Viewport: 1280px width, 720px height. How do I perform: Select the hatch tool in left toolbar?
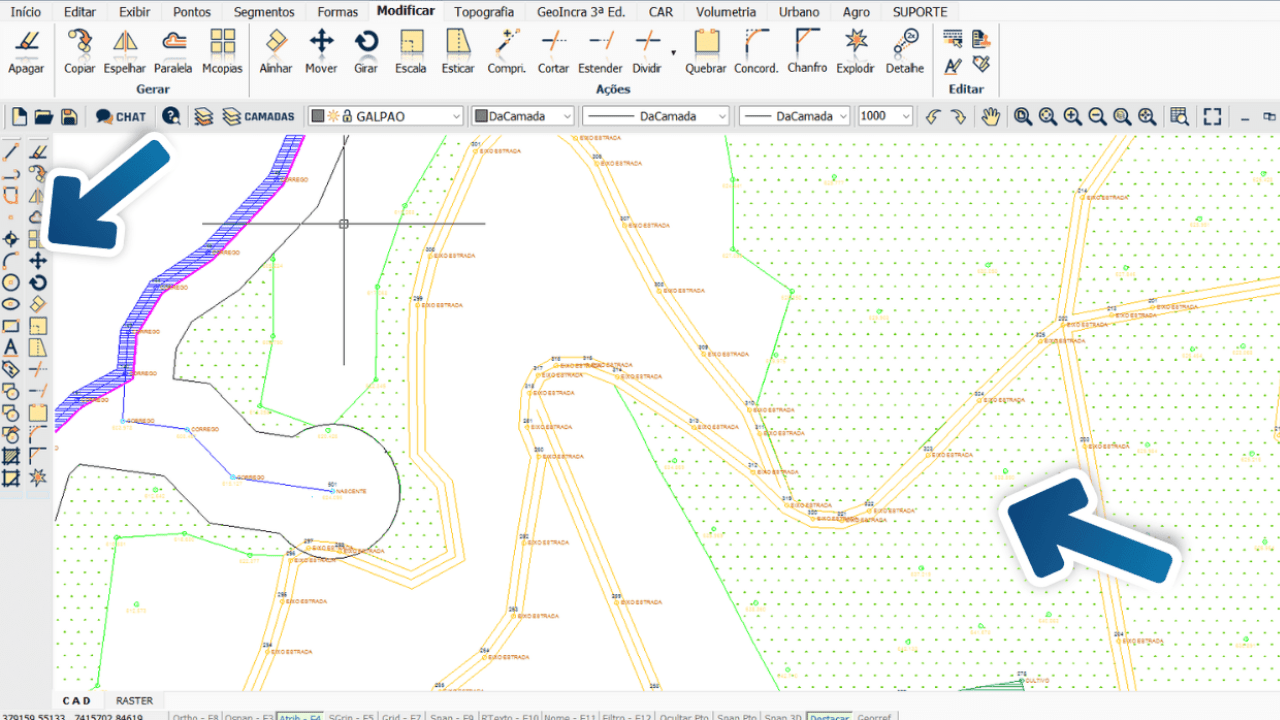pos(11,456)
